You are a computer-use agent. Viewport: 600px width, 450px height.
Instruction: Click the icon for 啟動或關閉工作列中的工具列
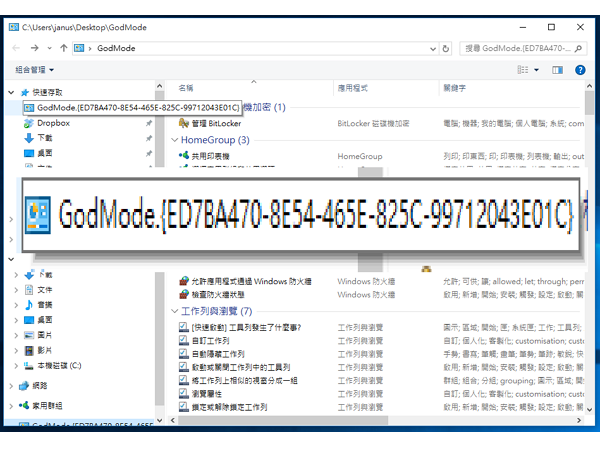pyautogui.click(x=184, y=367)
